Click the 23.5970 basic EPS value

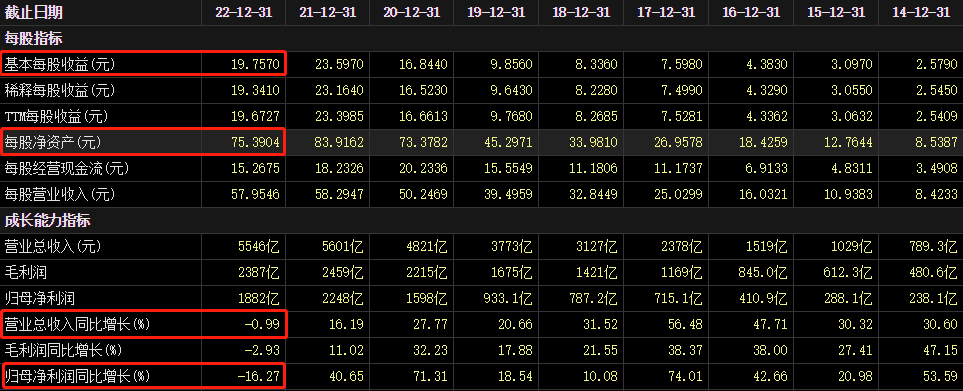[339, 64]
